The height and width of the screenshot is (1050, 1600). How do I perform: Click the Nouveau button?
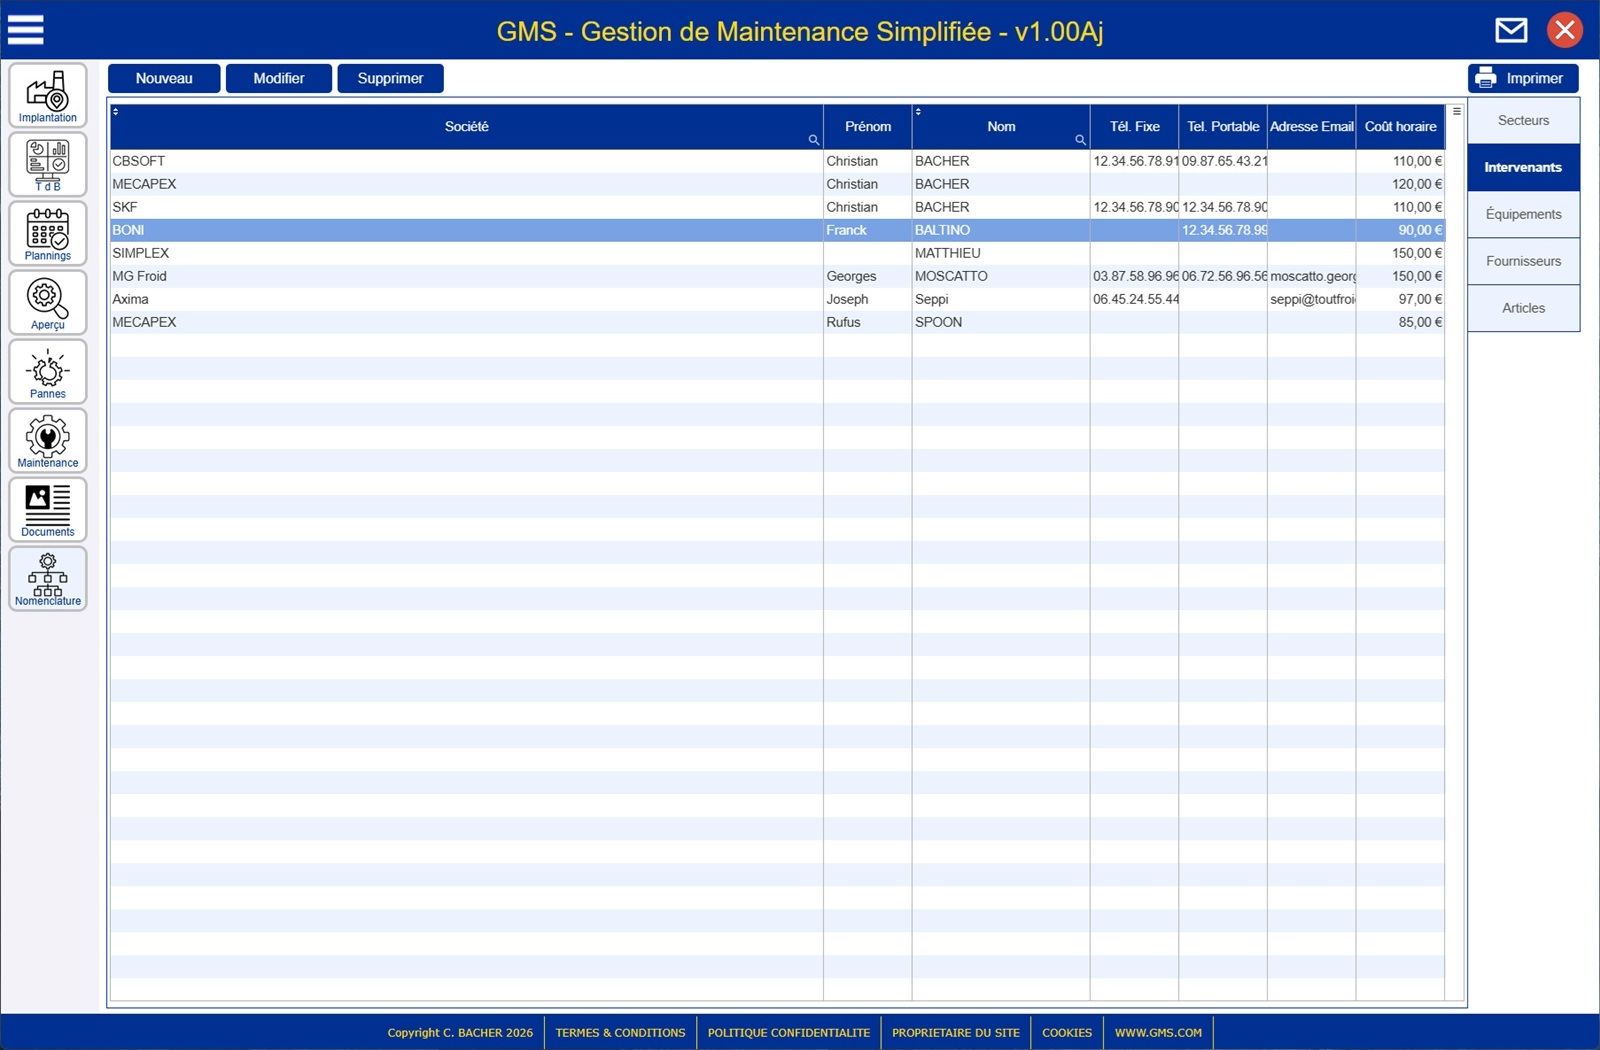pos(164,78)
